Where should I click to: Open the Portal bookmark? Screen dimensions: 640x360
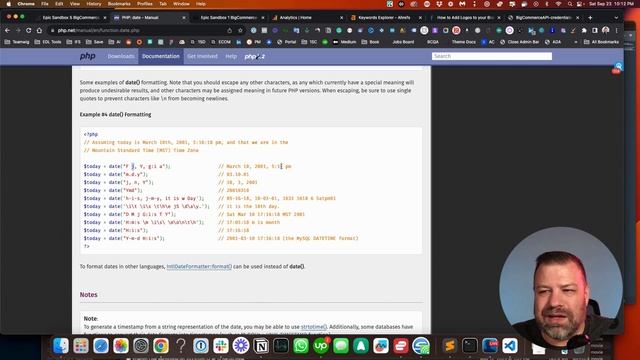287,42
